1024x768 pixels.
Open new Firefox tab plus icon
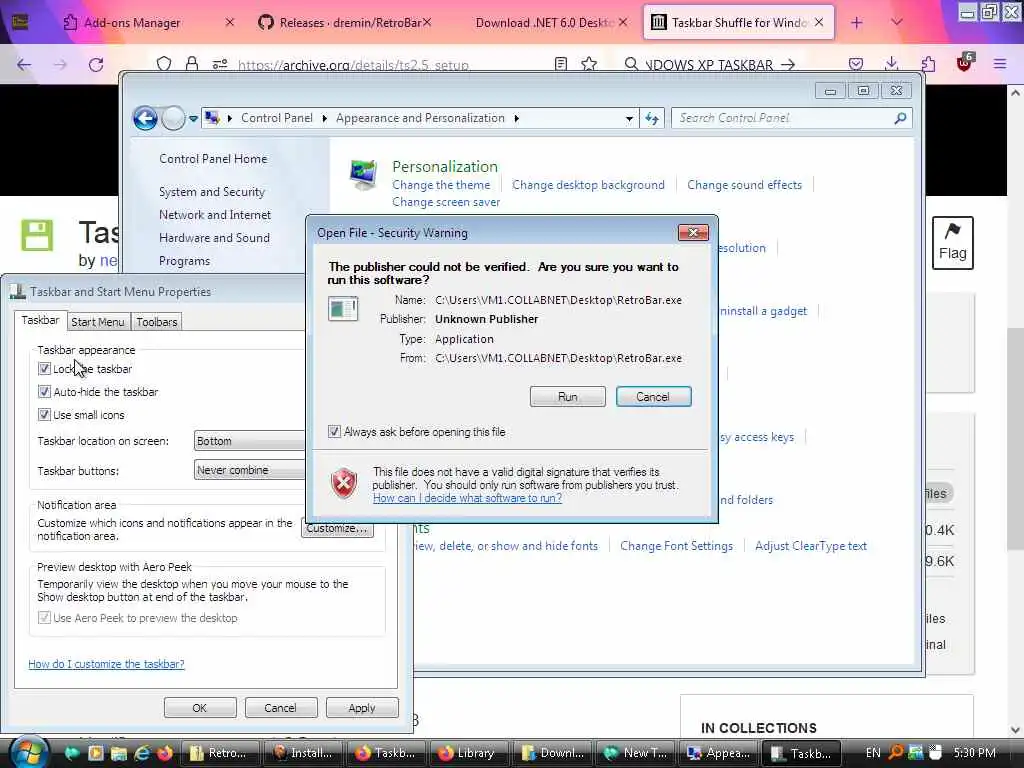(857, 23)
